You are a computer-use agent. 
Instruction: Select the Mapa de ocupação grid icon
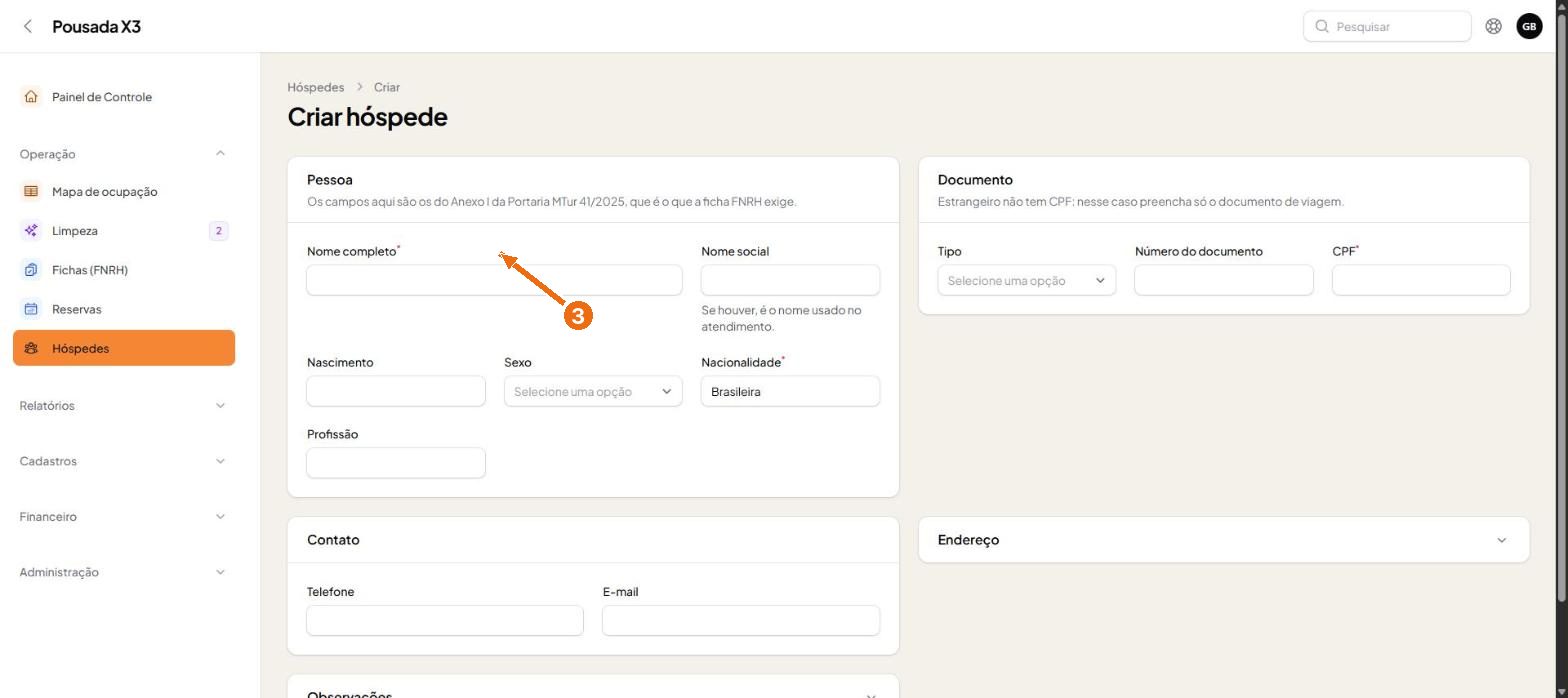point(31,192)
